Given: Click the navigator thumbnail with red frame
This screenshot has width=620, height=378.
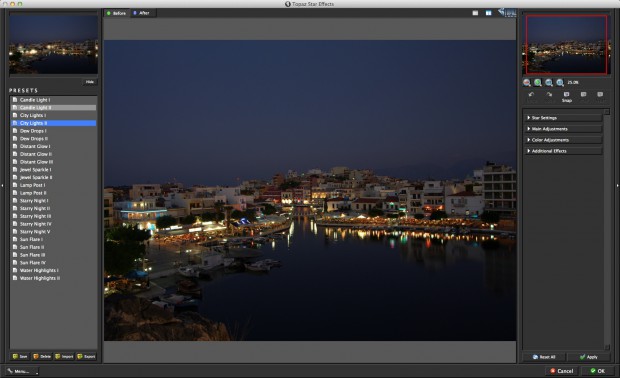Looking at the screenshot, I should coord(566,44).
